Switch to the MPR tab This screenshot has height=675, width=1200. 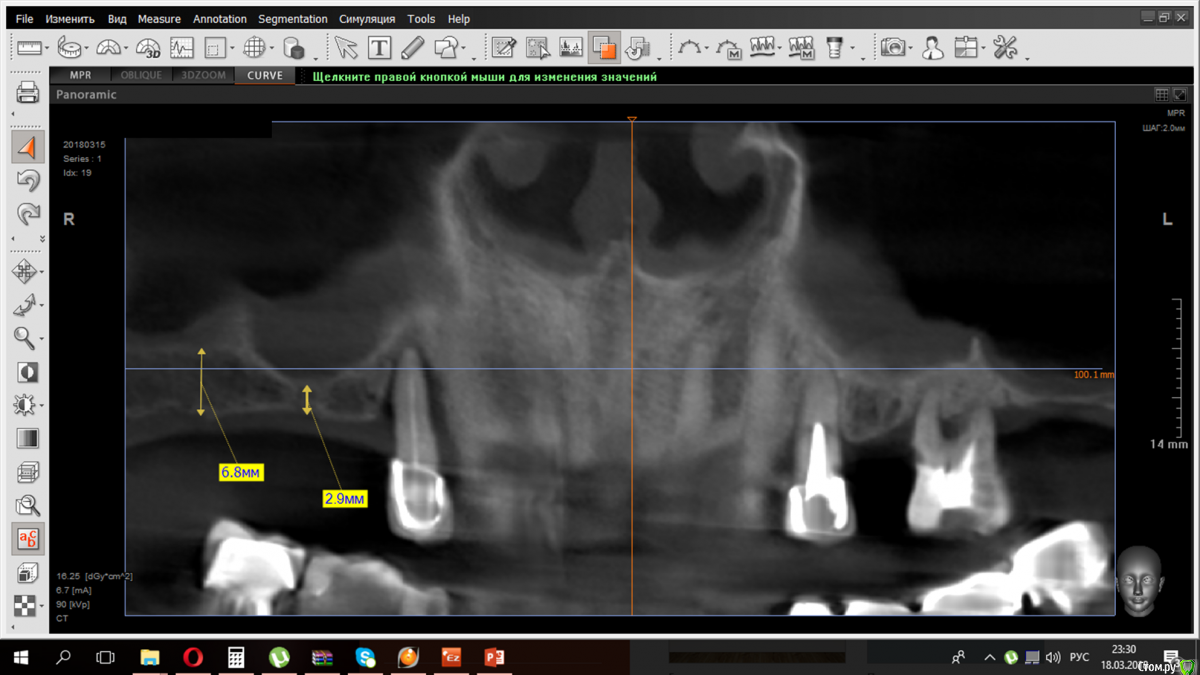(80, 76)
